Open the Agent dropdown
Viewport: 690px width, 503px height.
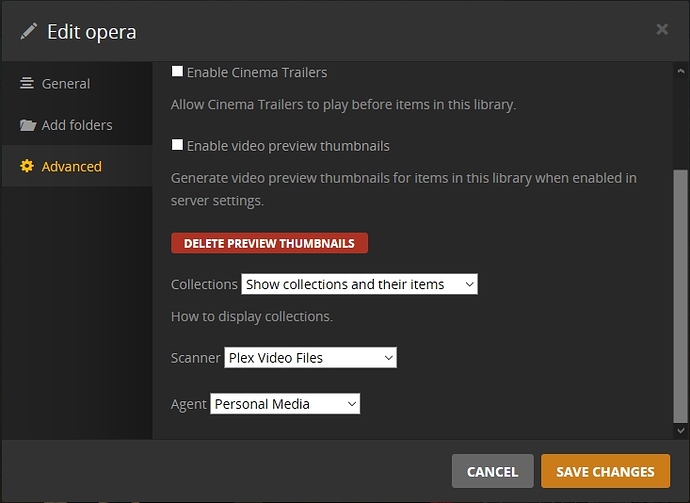pyautogui.click(x=285, y=404)
